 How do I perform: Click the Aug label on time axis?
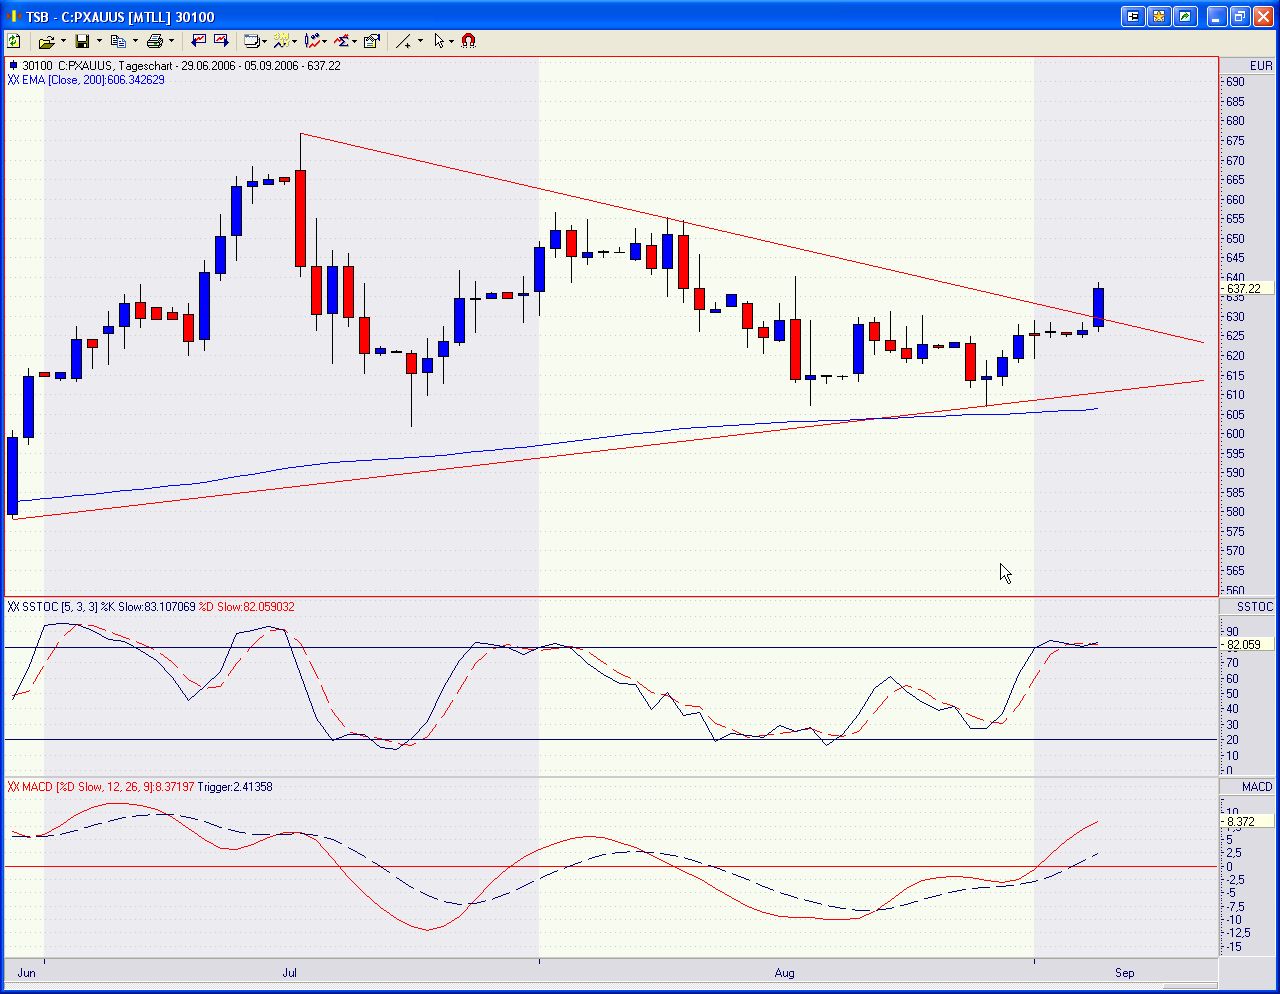(x=785, y=973)
